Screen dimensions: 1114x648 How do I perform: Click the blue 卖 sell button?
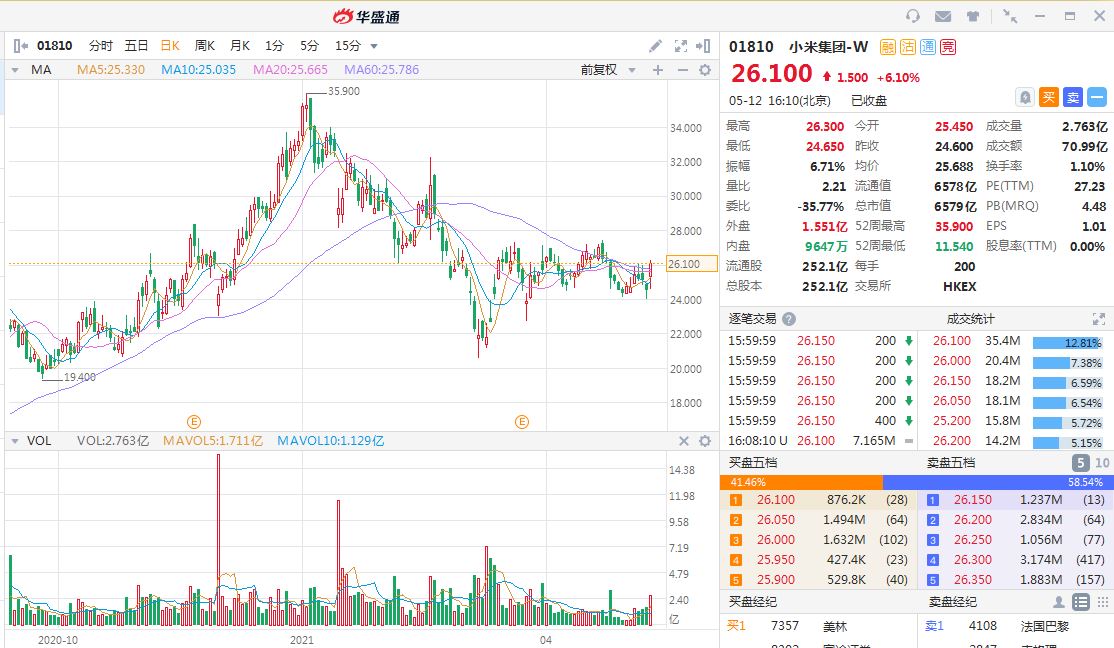coord(1072,97)
